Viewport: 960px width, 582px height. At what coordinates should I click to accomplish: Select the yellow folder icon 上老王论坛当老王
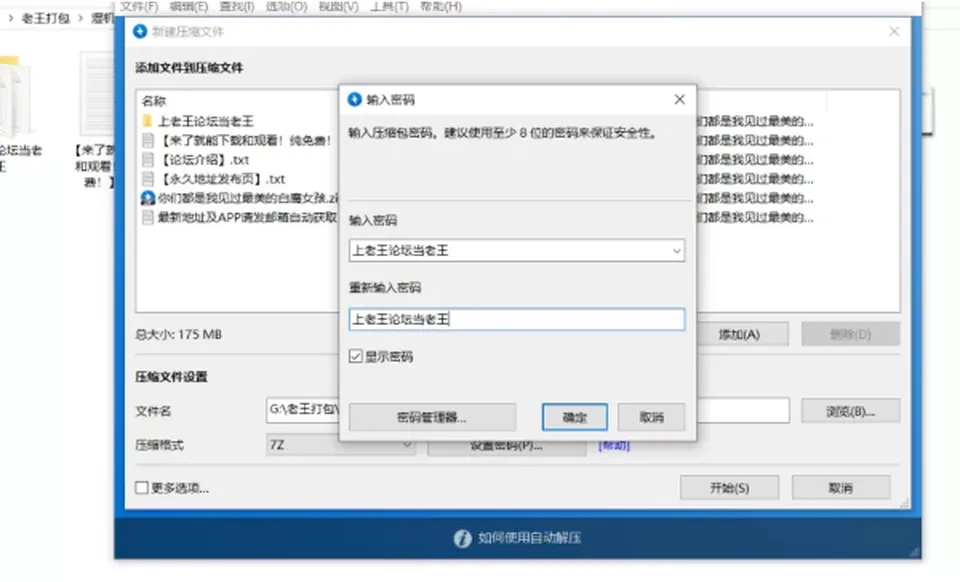tap(148, 121)
